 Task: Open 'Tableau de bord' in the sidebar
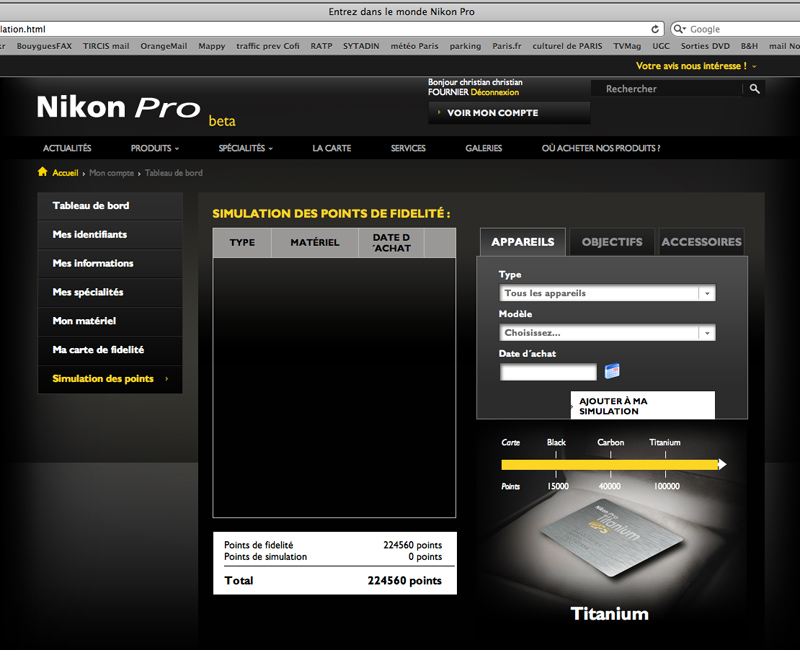coord(110,206)
